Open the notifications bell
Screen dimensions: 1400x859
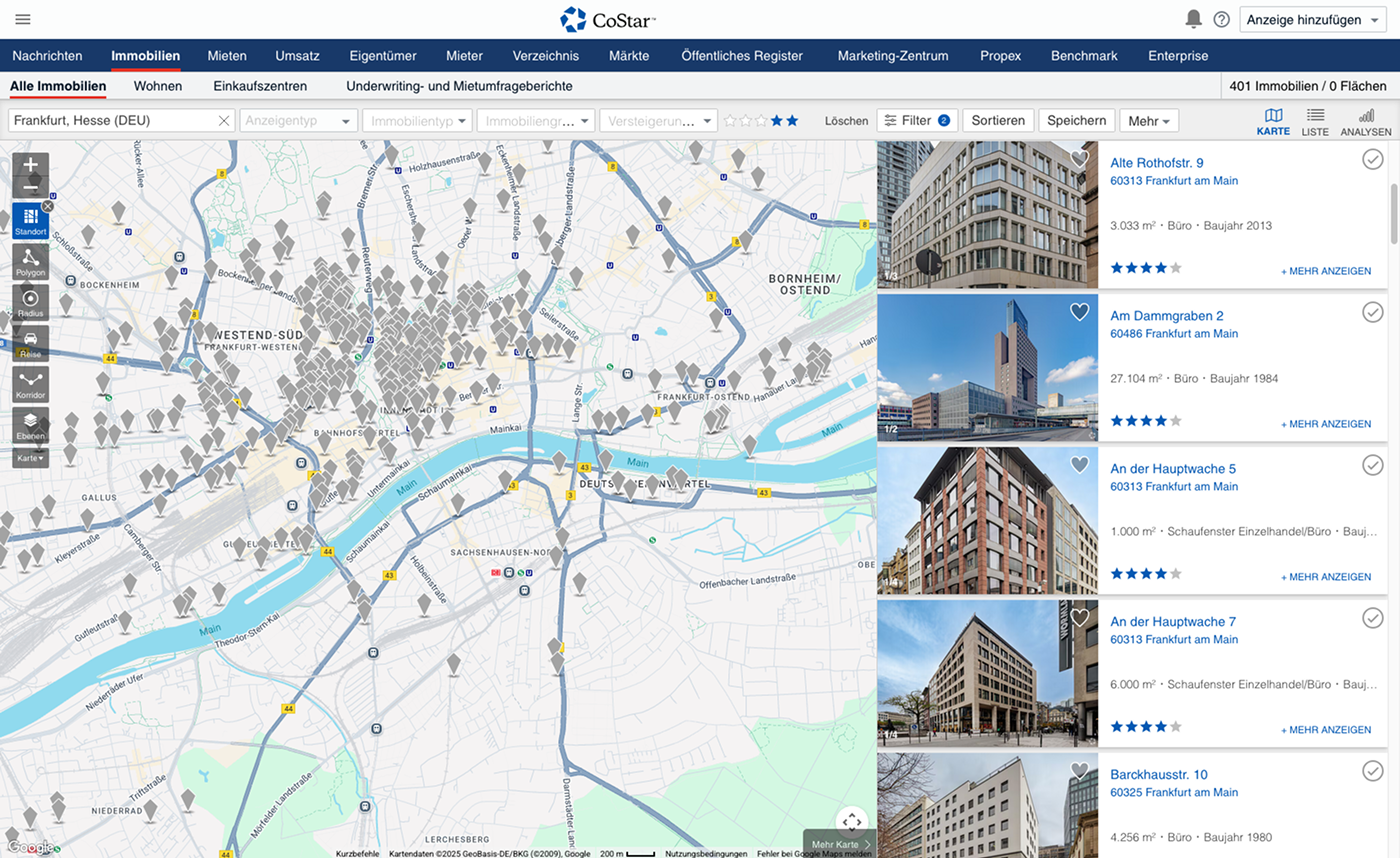1193,19
